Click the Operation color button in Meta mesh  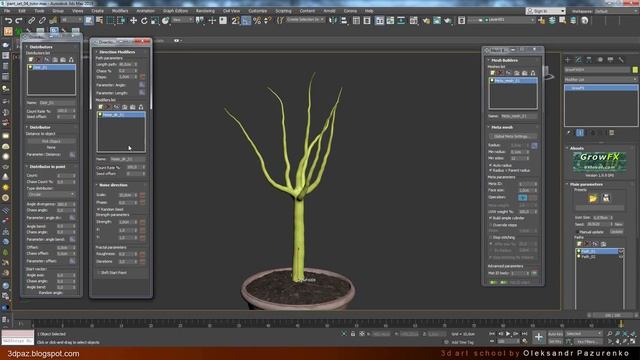[522, 198]
